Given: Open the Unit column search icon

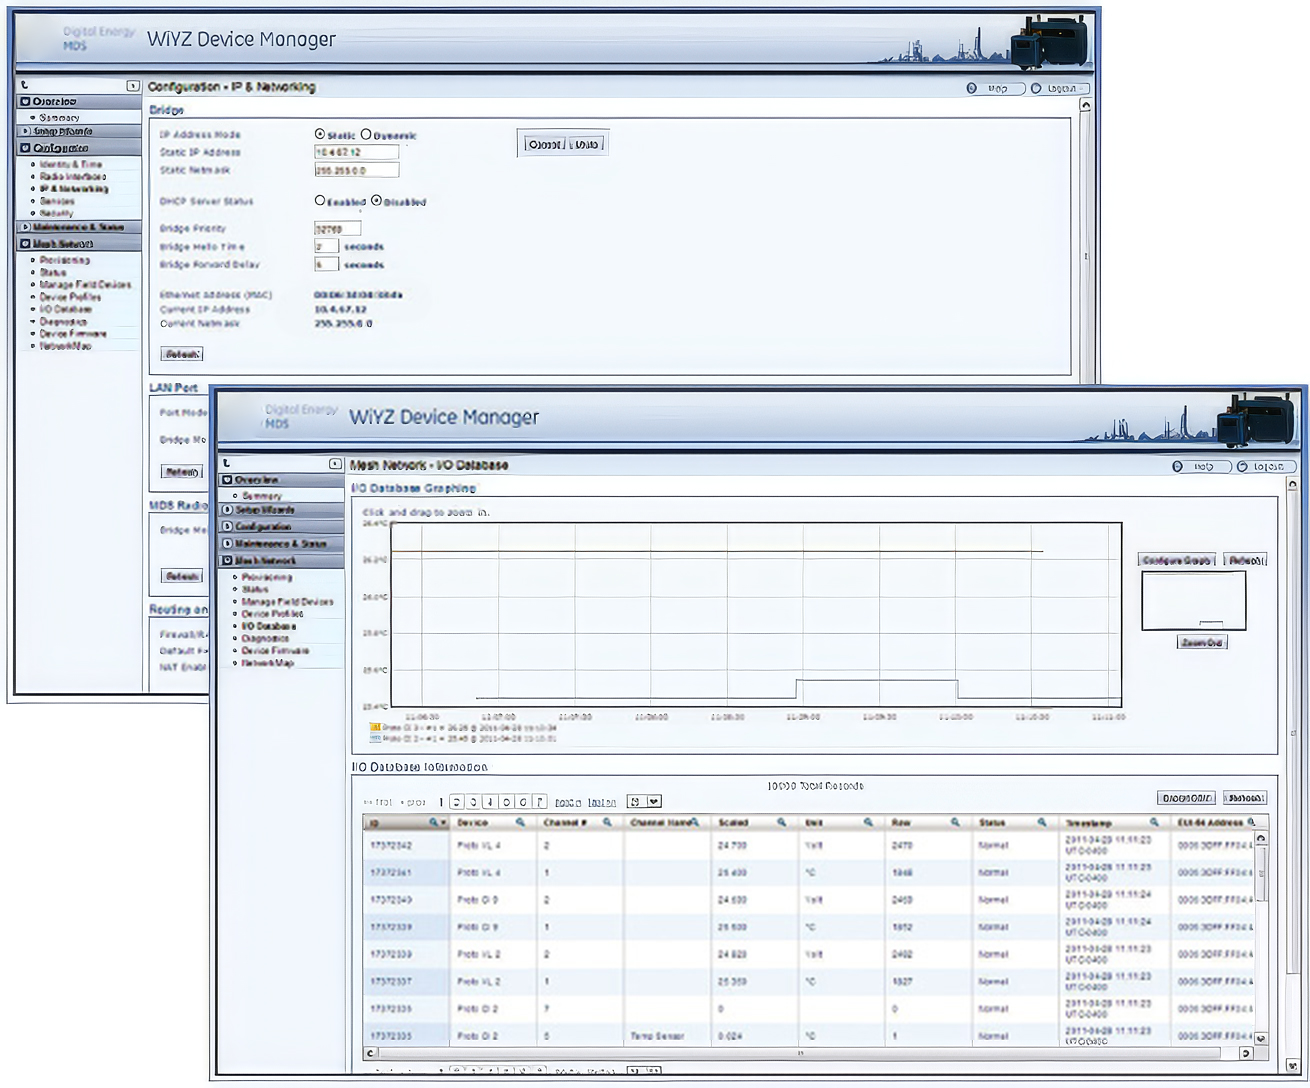Looking at the screenshot, I should [x=868, y=822].
